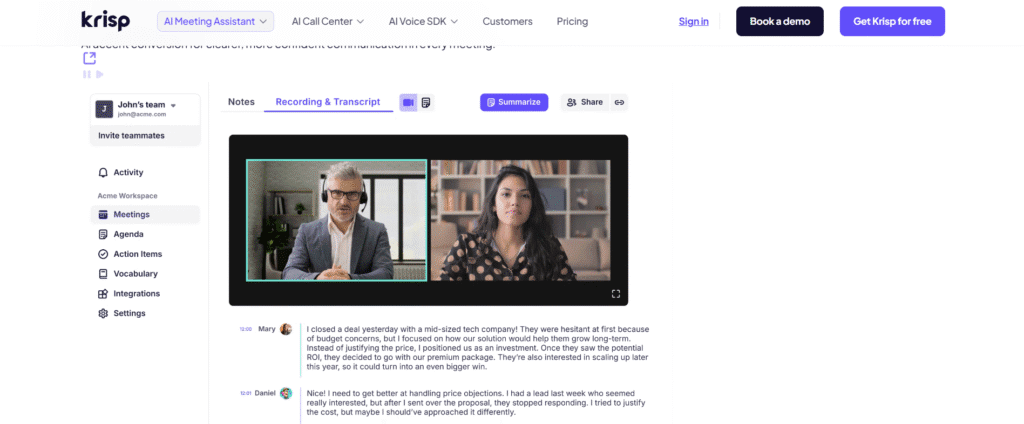Screen dimensions: 1024x424
Task: Click the Summarize button
Action: pos(514,103)
